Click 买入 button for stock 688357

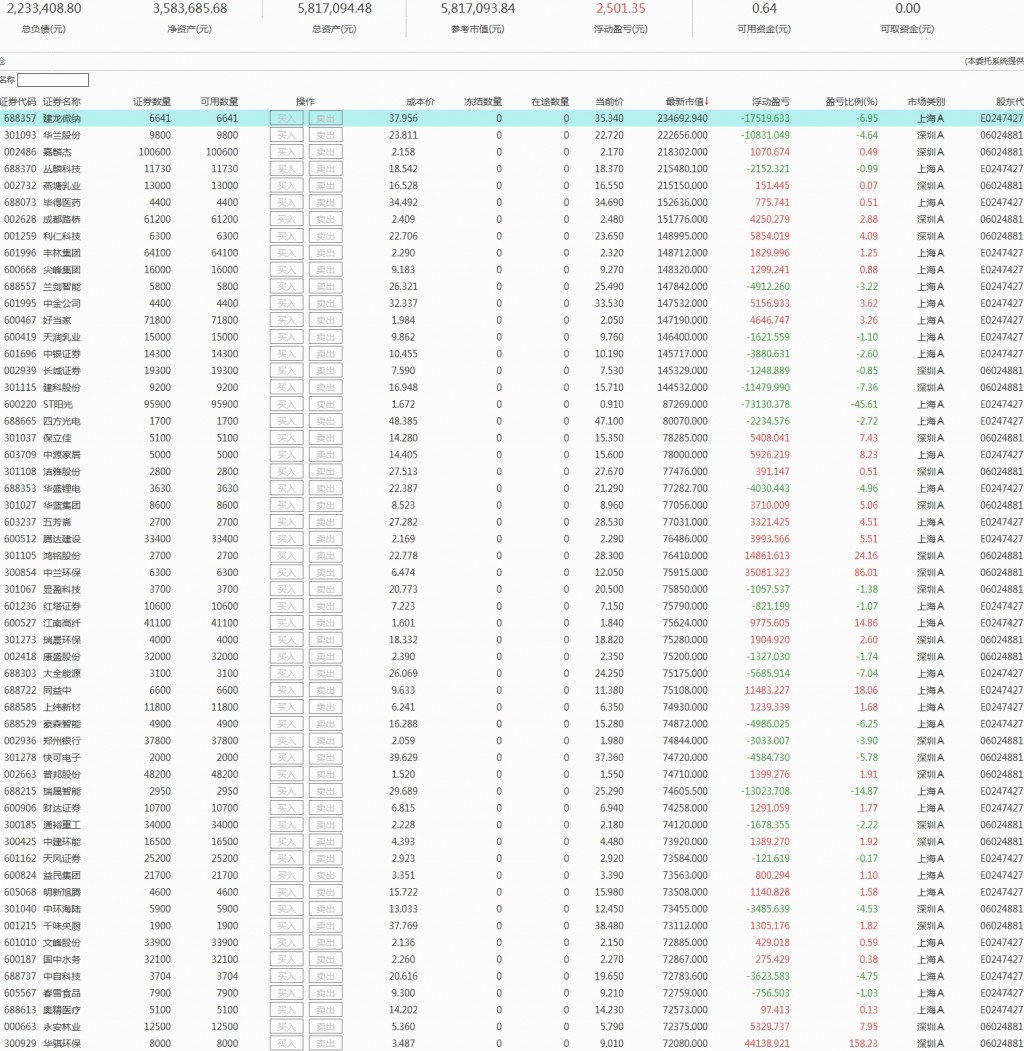tap(287, 118)
